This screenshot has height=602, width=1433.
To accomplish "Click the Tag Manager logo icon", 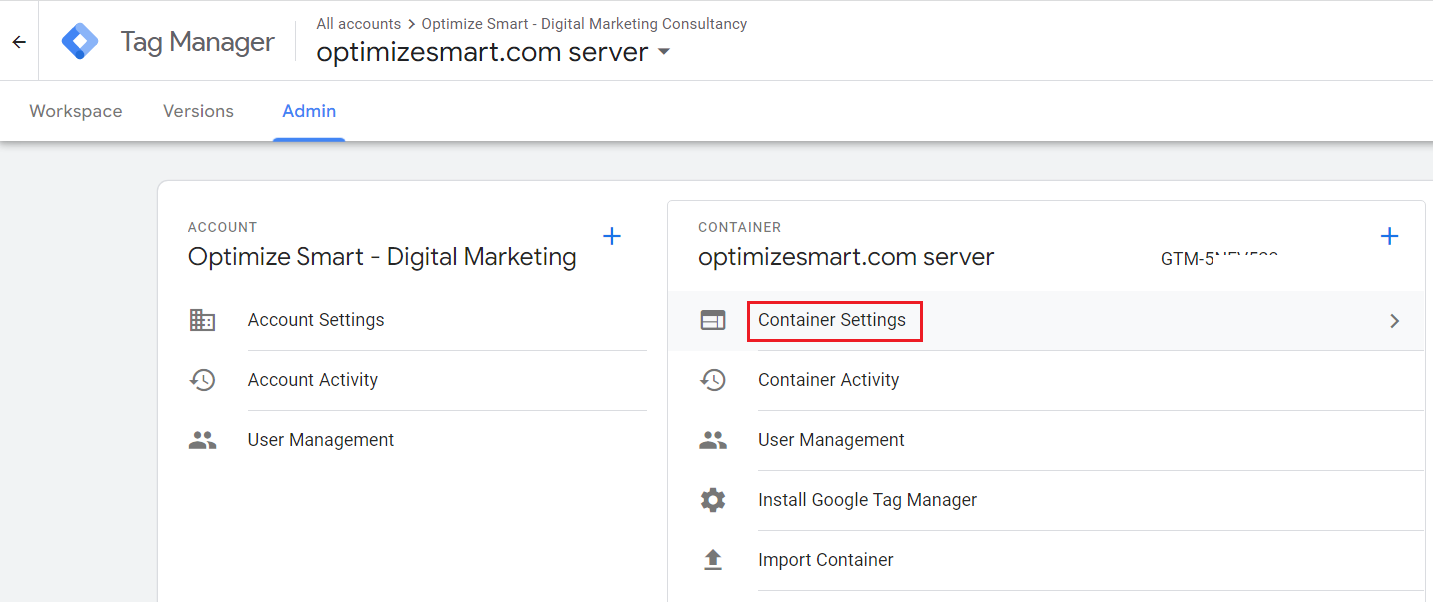I will (x=80, y=42).
